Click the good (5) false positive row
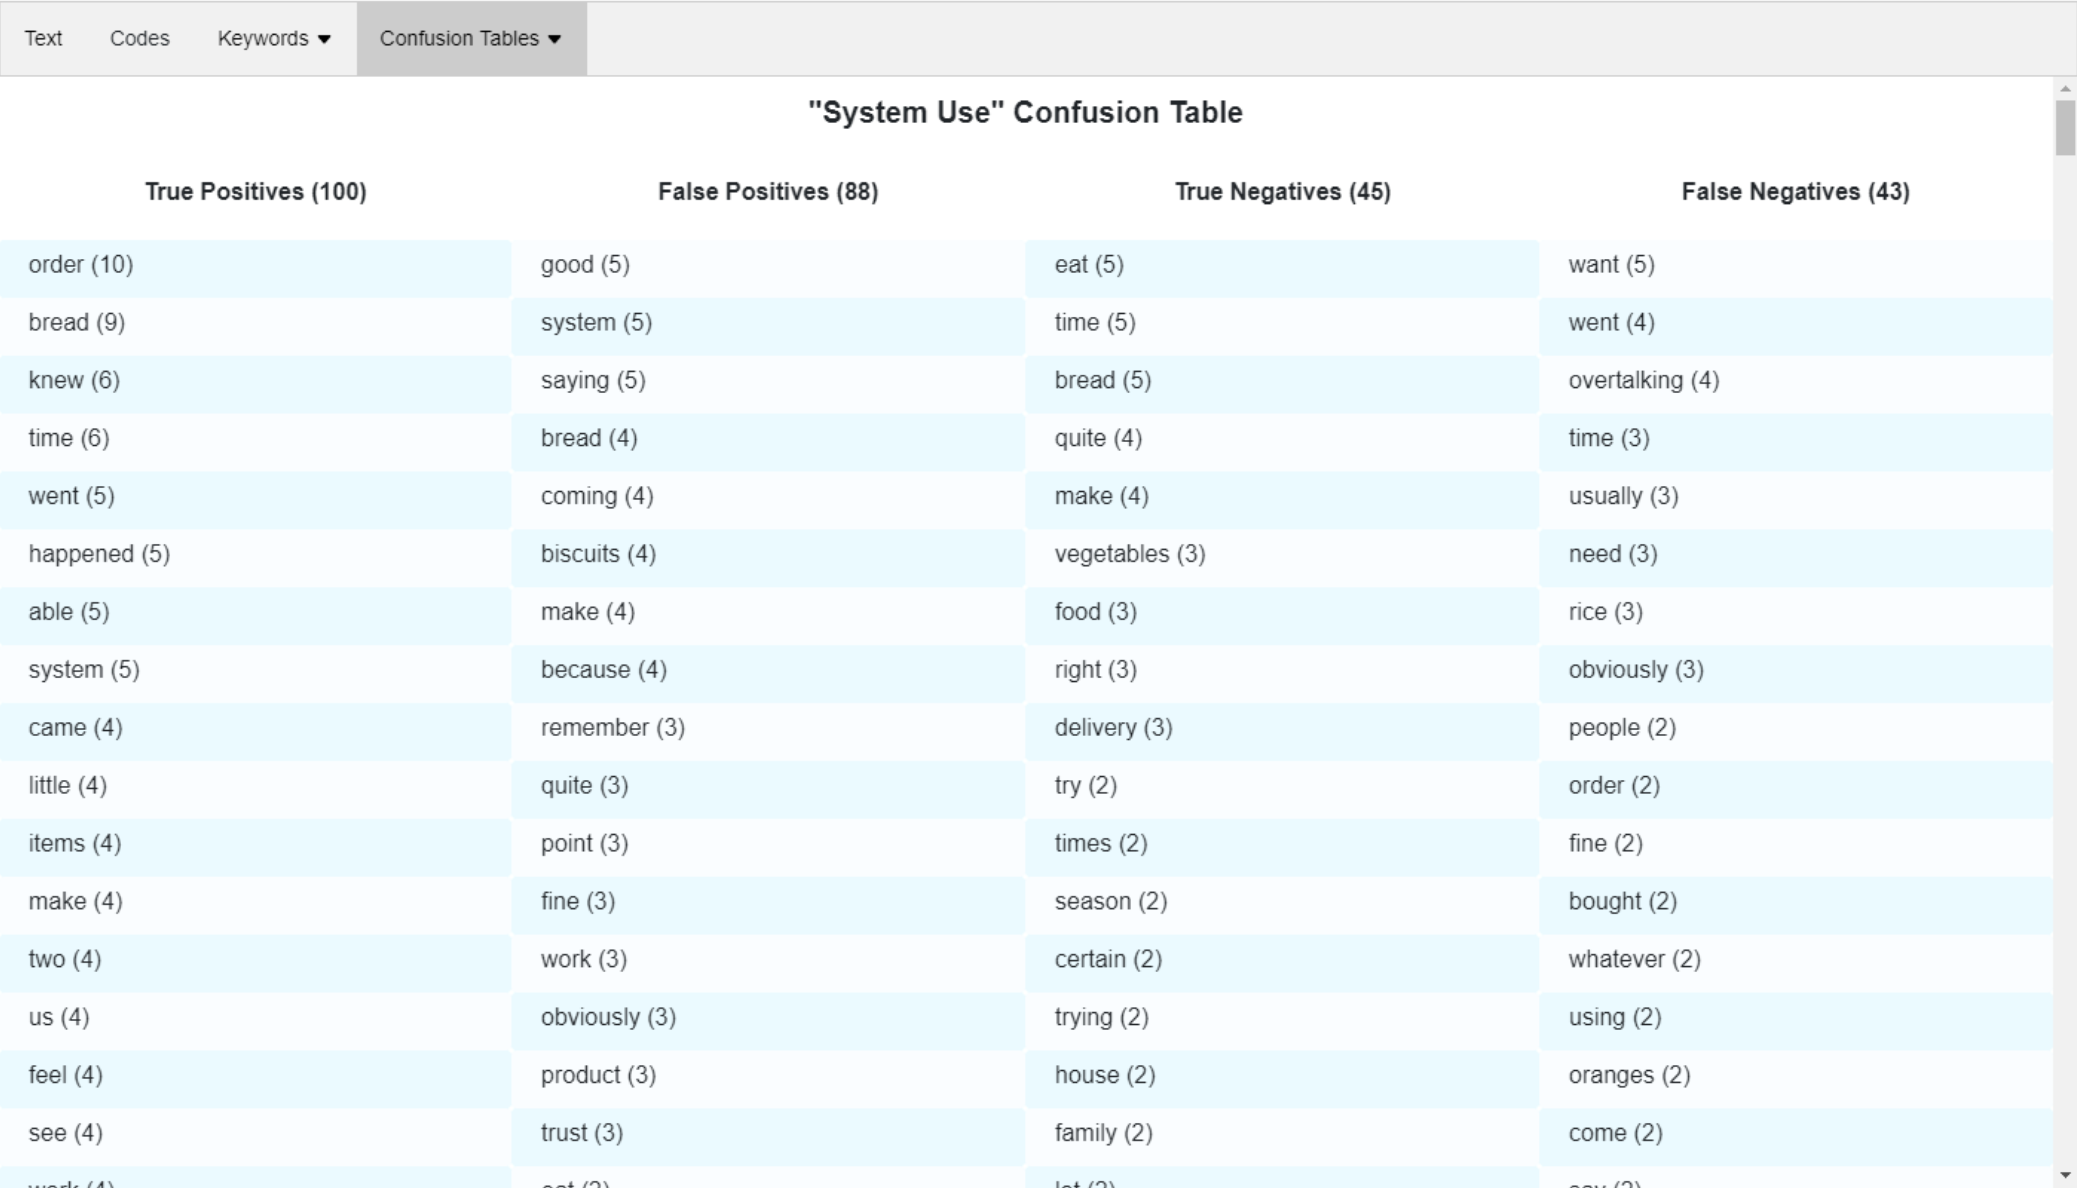Viewport: 2077px width, 1188px height. point(767,264)
